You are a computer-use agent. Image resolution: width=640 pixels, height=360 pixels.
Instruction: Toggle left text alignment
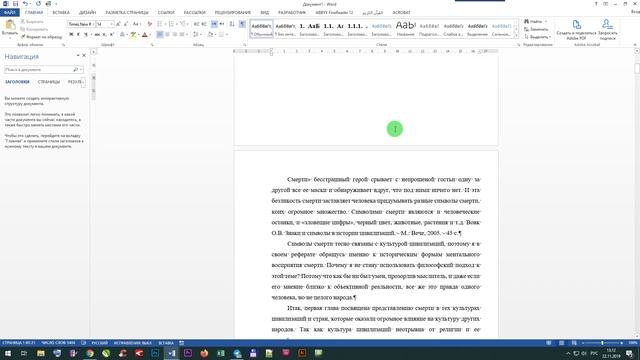(x=160, y=34)
